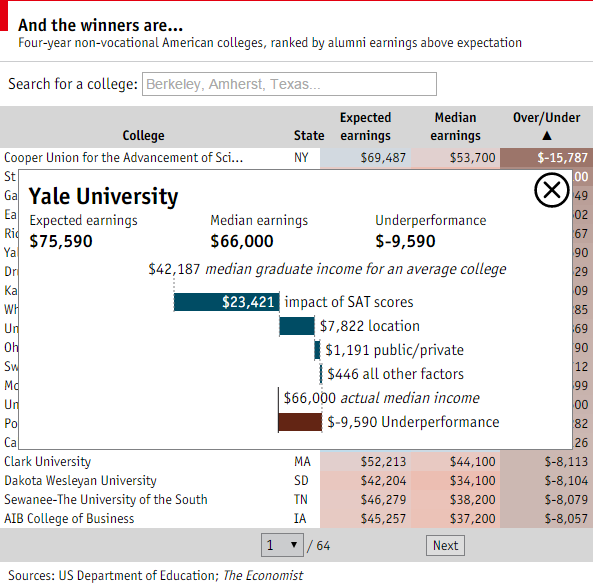Image resolution: width=596 pixels, height=588 pixels.
Task: Sort by the State column header
Action: 309,136
